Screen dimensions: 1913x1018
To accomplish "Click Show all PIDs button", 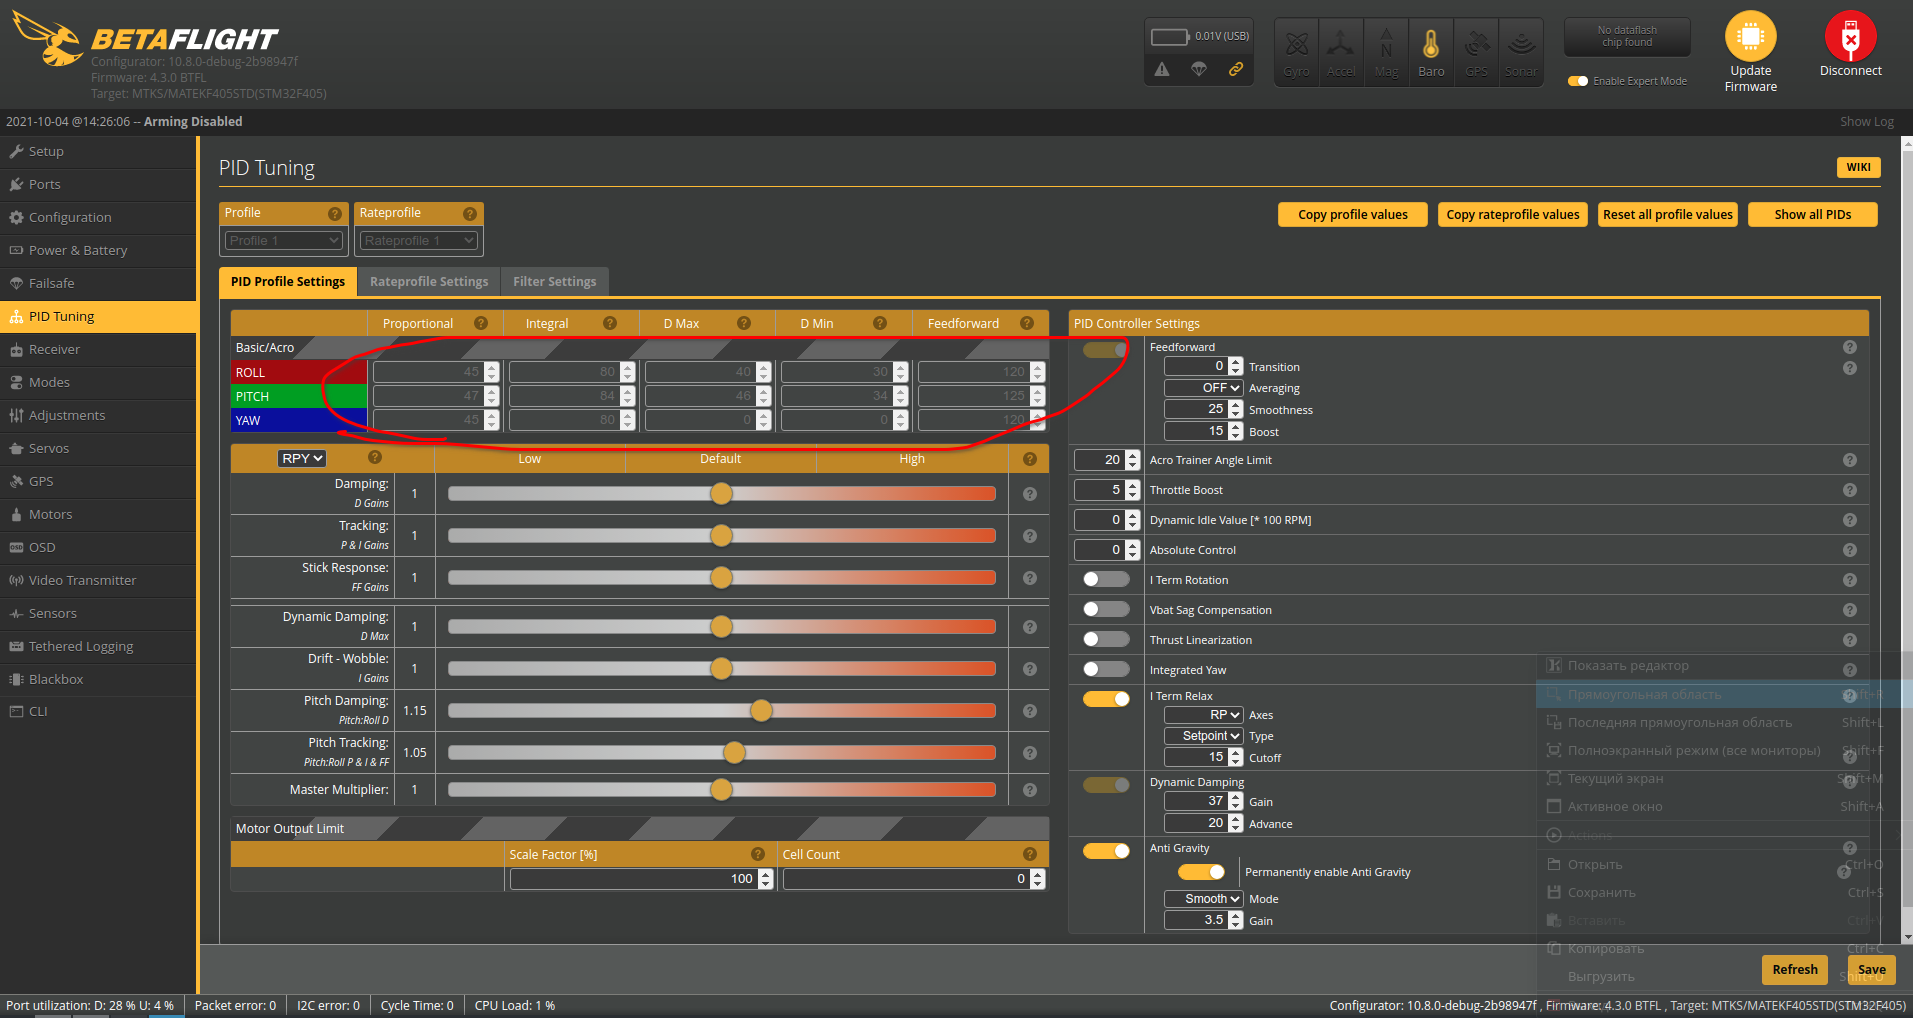I will point(1813,215).
